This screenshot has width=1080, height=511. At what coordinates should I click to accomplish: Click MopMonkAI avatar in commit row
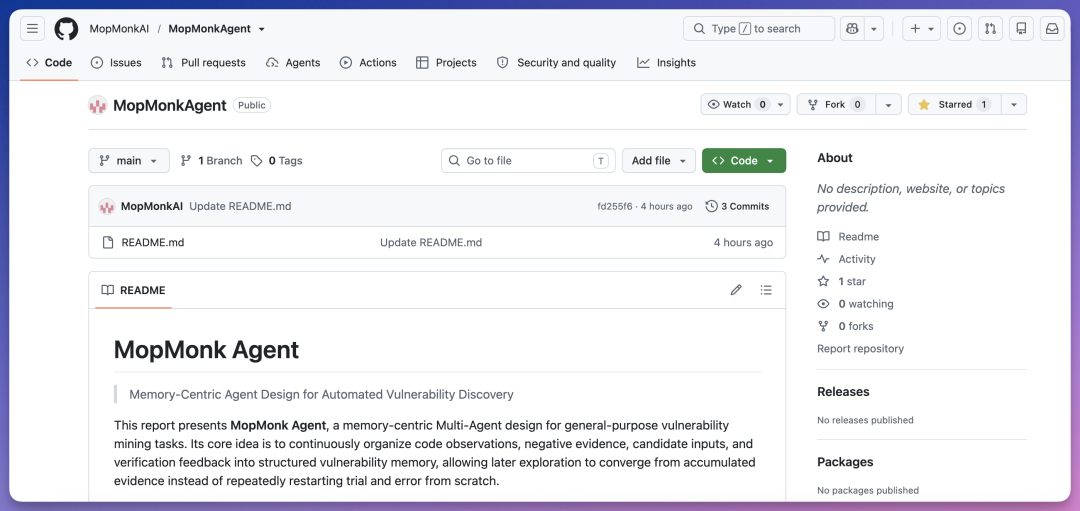(107, 206)
